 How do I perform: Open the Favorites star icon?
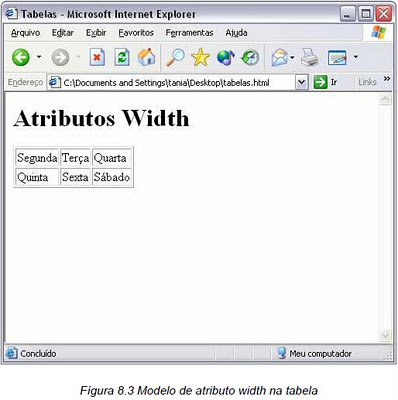(x=201, y=57)
